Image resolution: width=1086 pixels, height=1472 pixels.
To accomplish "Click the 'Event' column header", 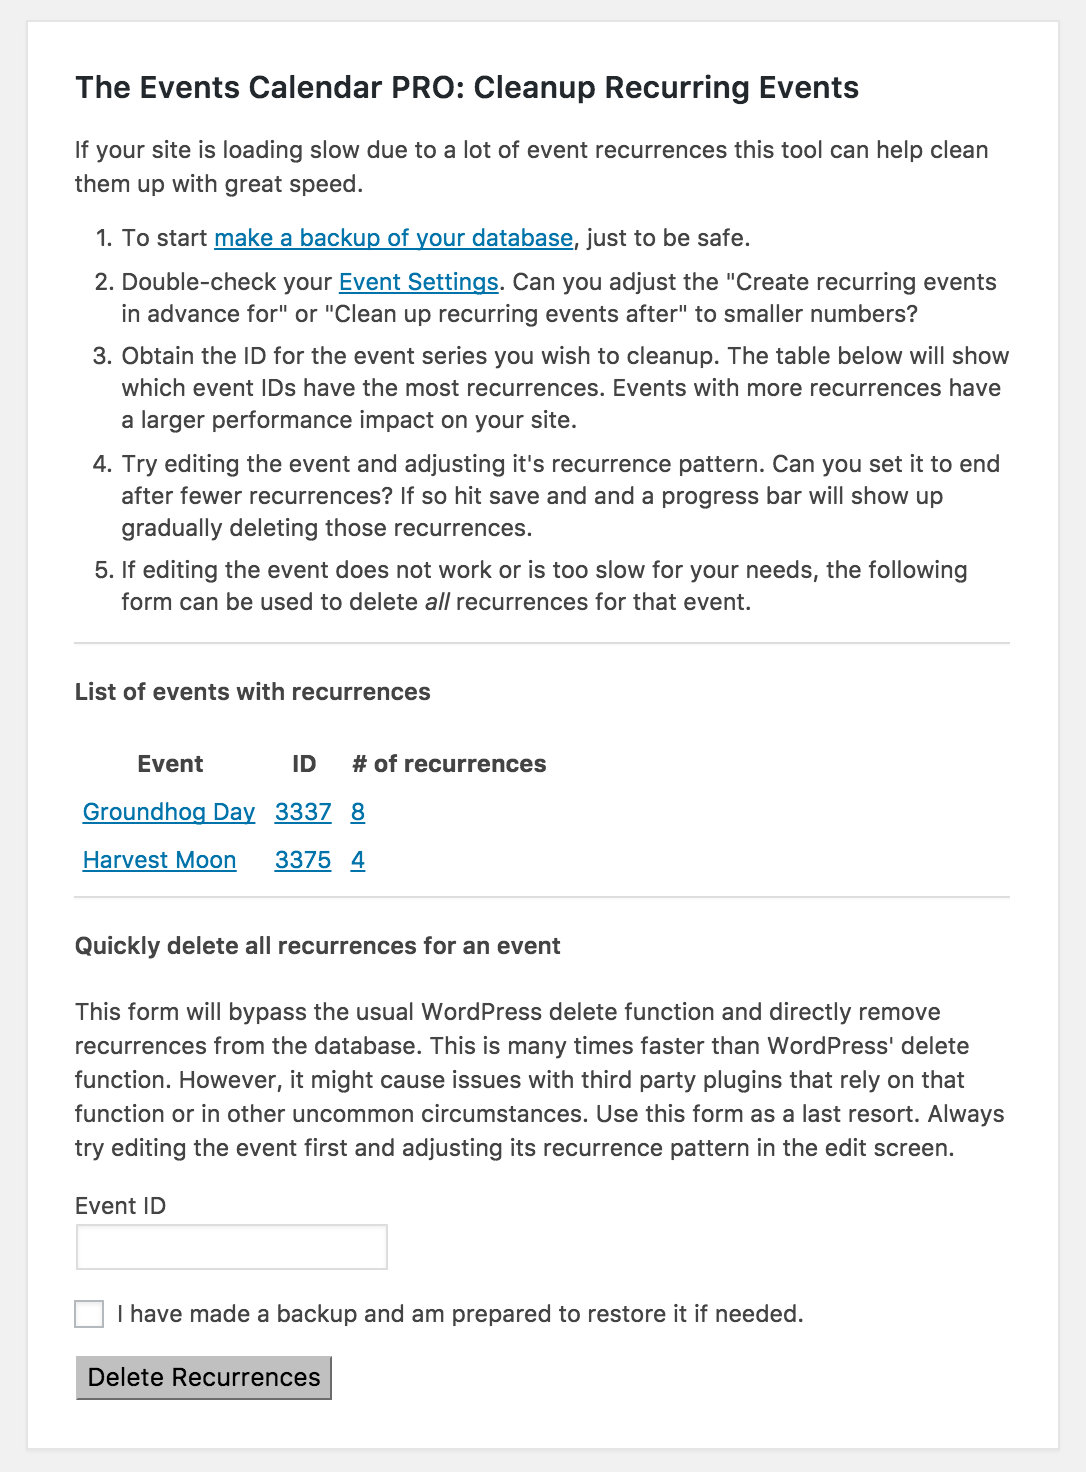I will (x=170, y=764).
